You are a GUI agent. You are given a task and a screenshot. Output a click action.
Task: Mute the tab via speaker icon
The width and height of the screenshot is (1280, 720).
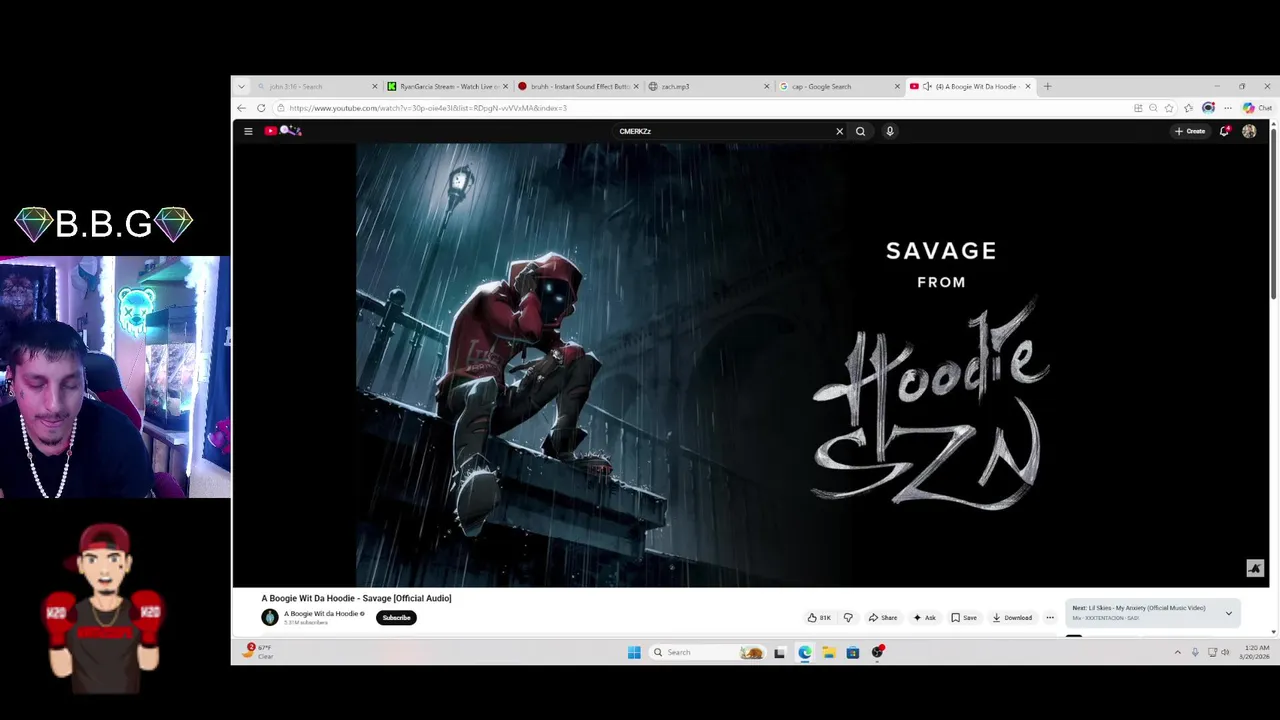point(927,86)
